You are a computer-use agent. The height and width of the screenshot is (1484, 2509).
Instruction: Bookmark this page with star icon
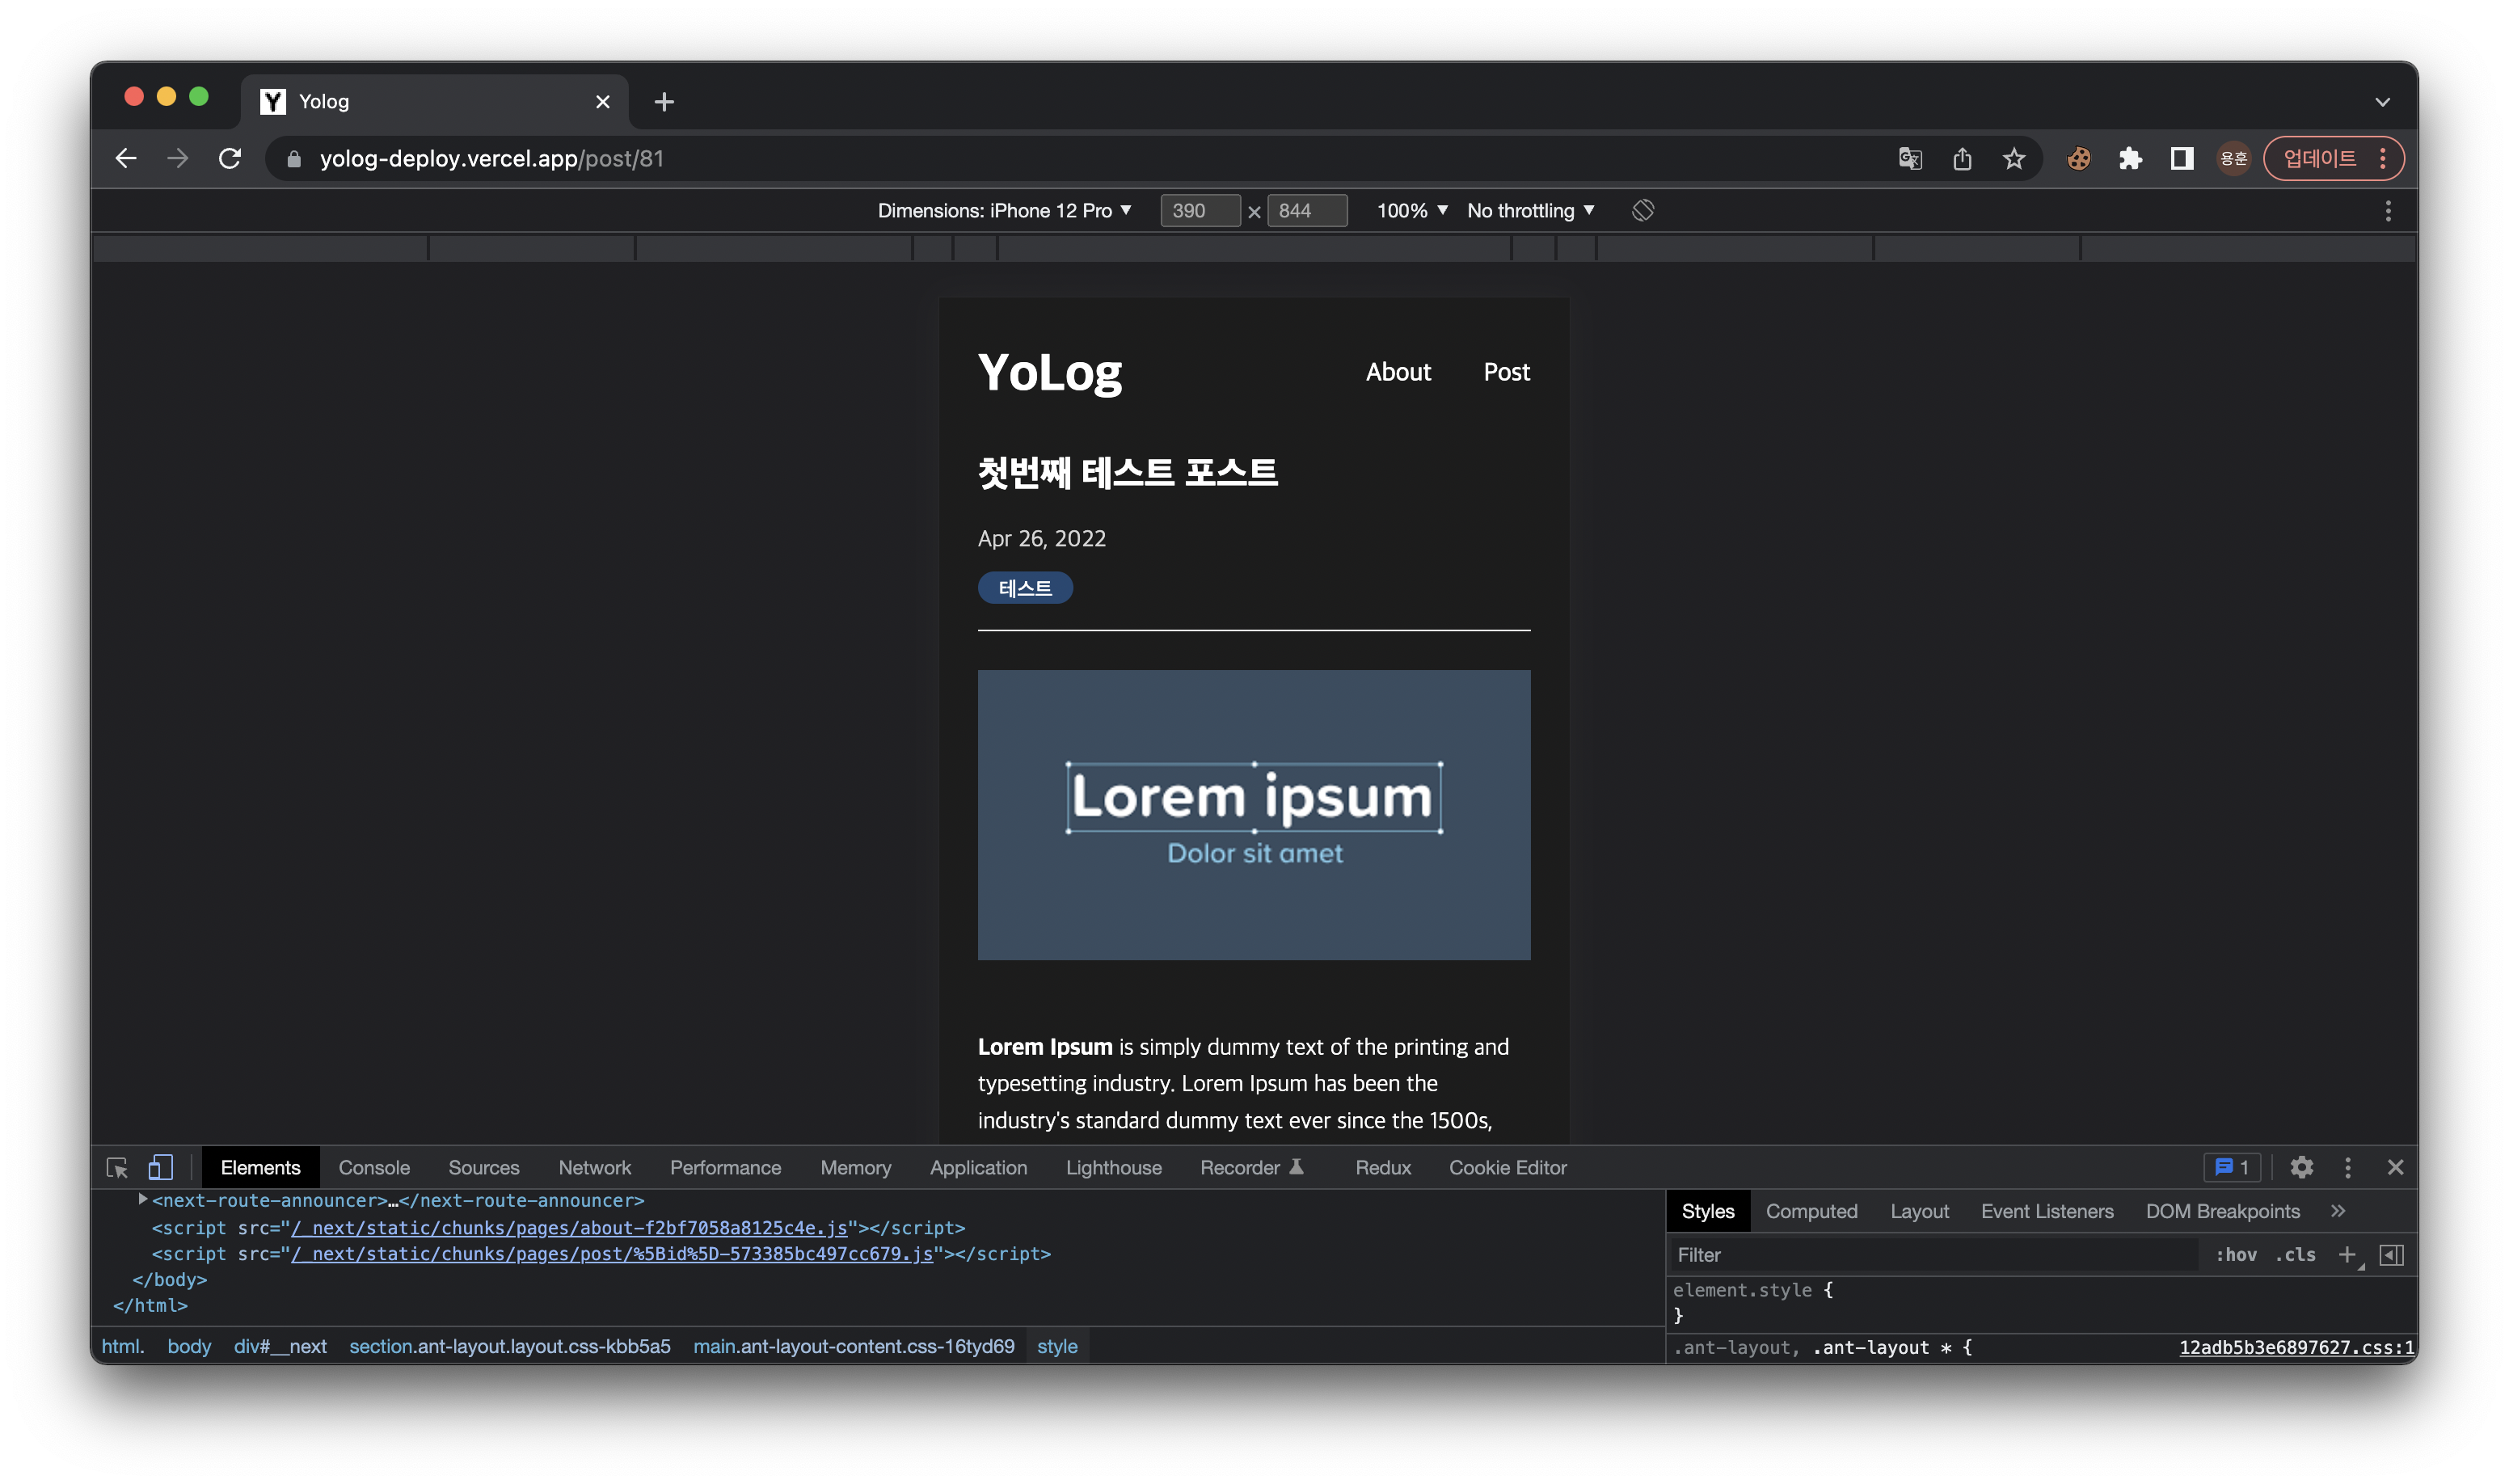click(x=2014, y=158)
